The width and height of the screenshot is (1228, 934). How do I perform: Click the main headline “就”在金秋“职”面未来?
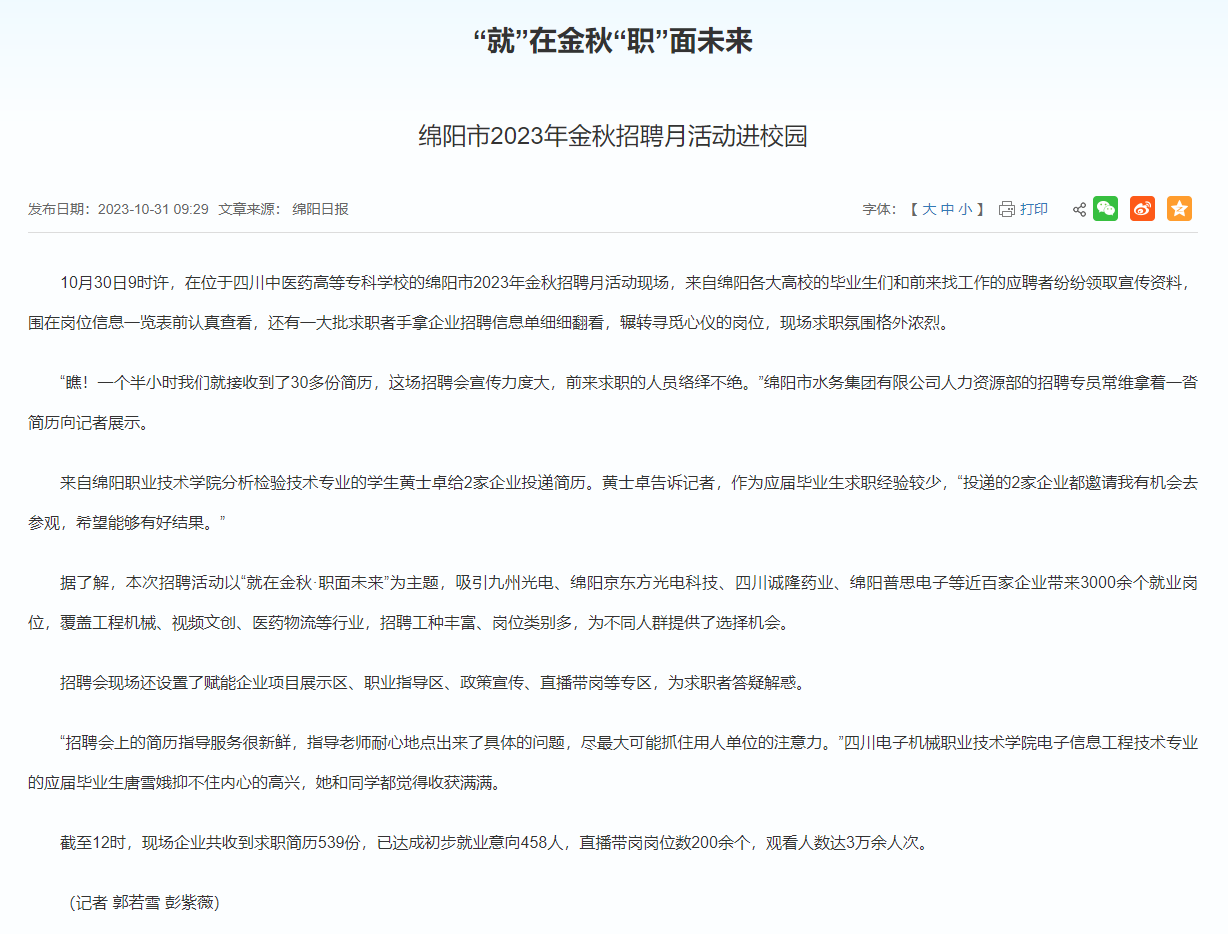[x=613, y=42]
